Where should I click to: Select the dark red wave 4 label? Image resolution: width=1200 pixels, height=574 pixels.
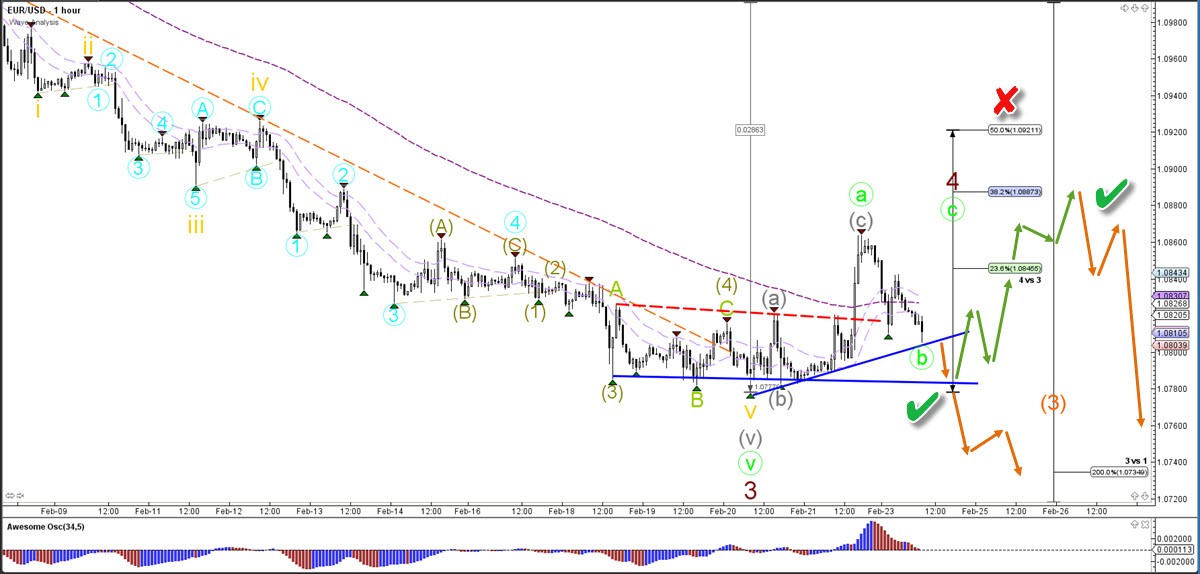click(x=953, y=182)
